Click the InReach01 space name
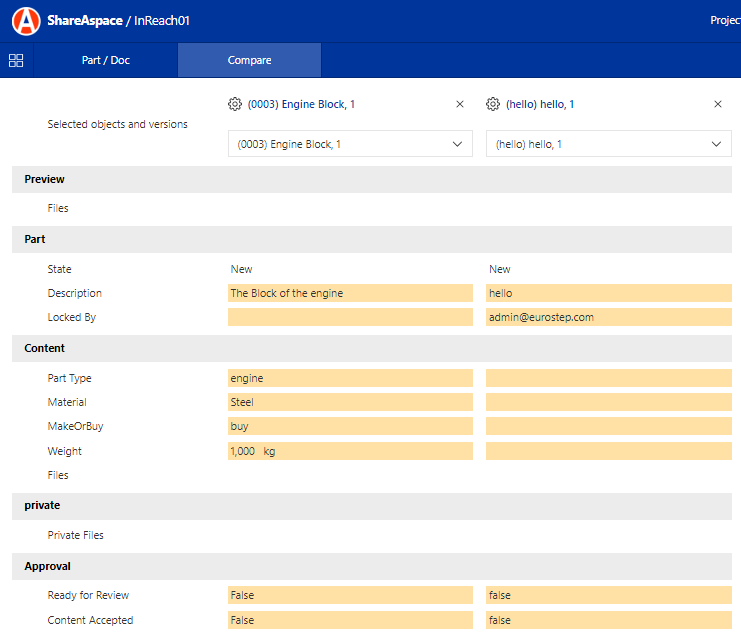This screenshot has height=641, width=741. [162, 20]
